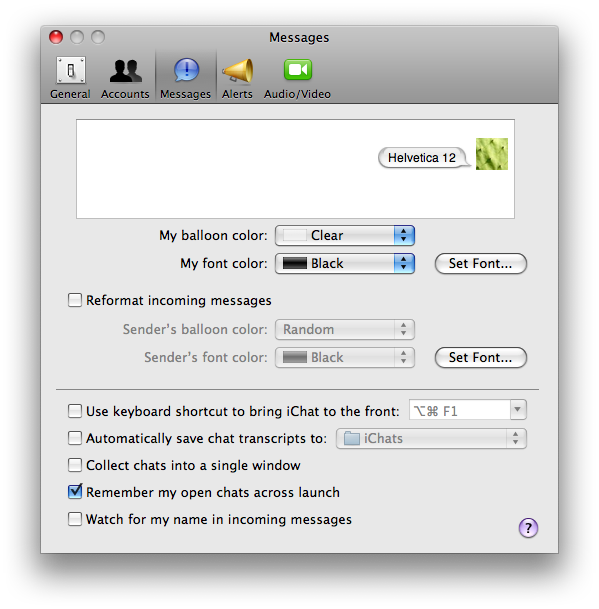Open the Audio/Video camera icon
The height and width of the screenshot is (609, 599).
click(298, 70)
